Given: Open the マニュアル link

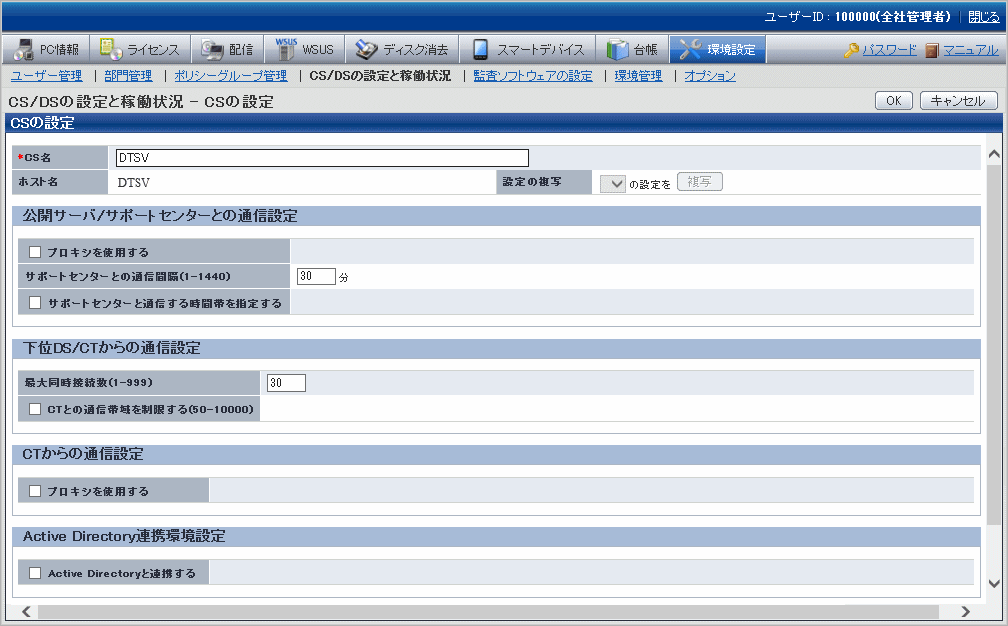Looking at the screenshot, I should [x=971, y=50].
